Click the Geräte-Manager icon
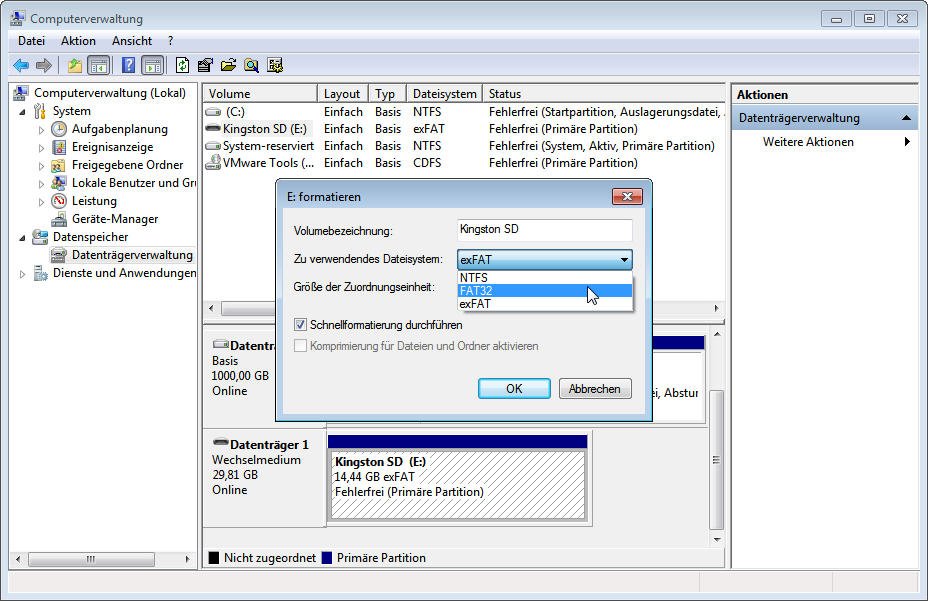The image size is (928, 601). point(59,219)
